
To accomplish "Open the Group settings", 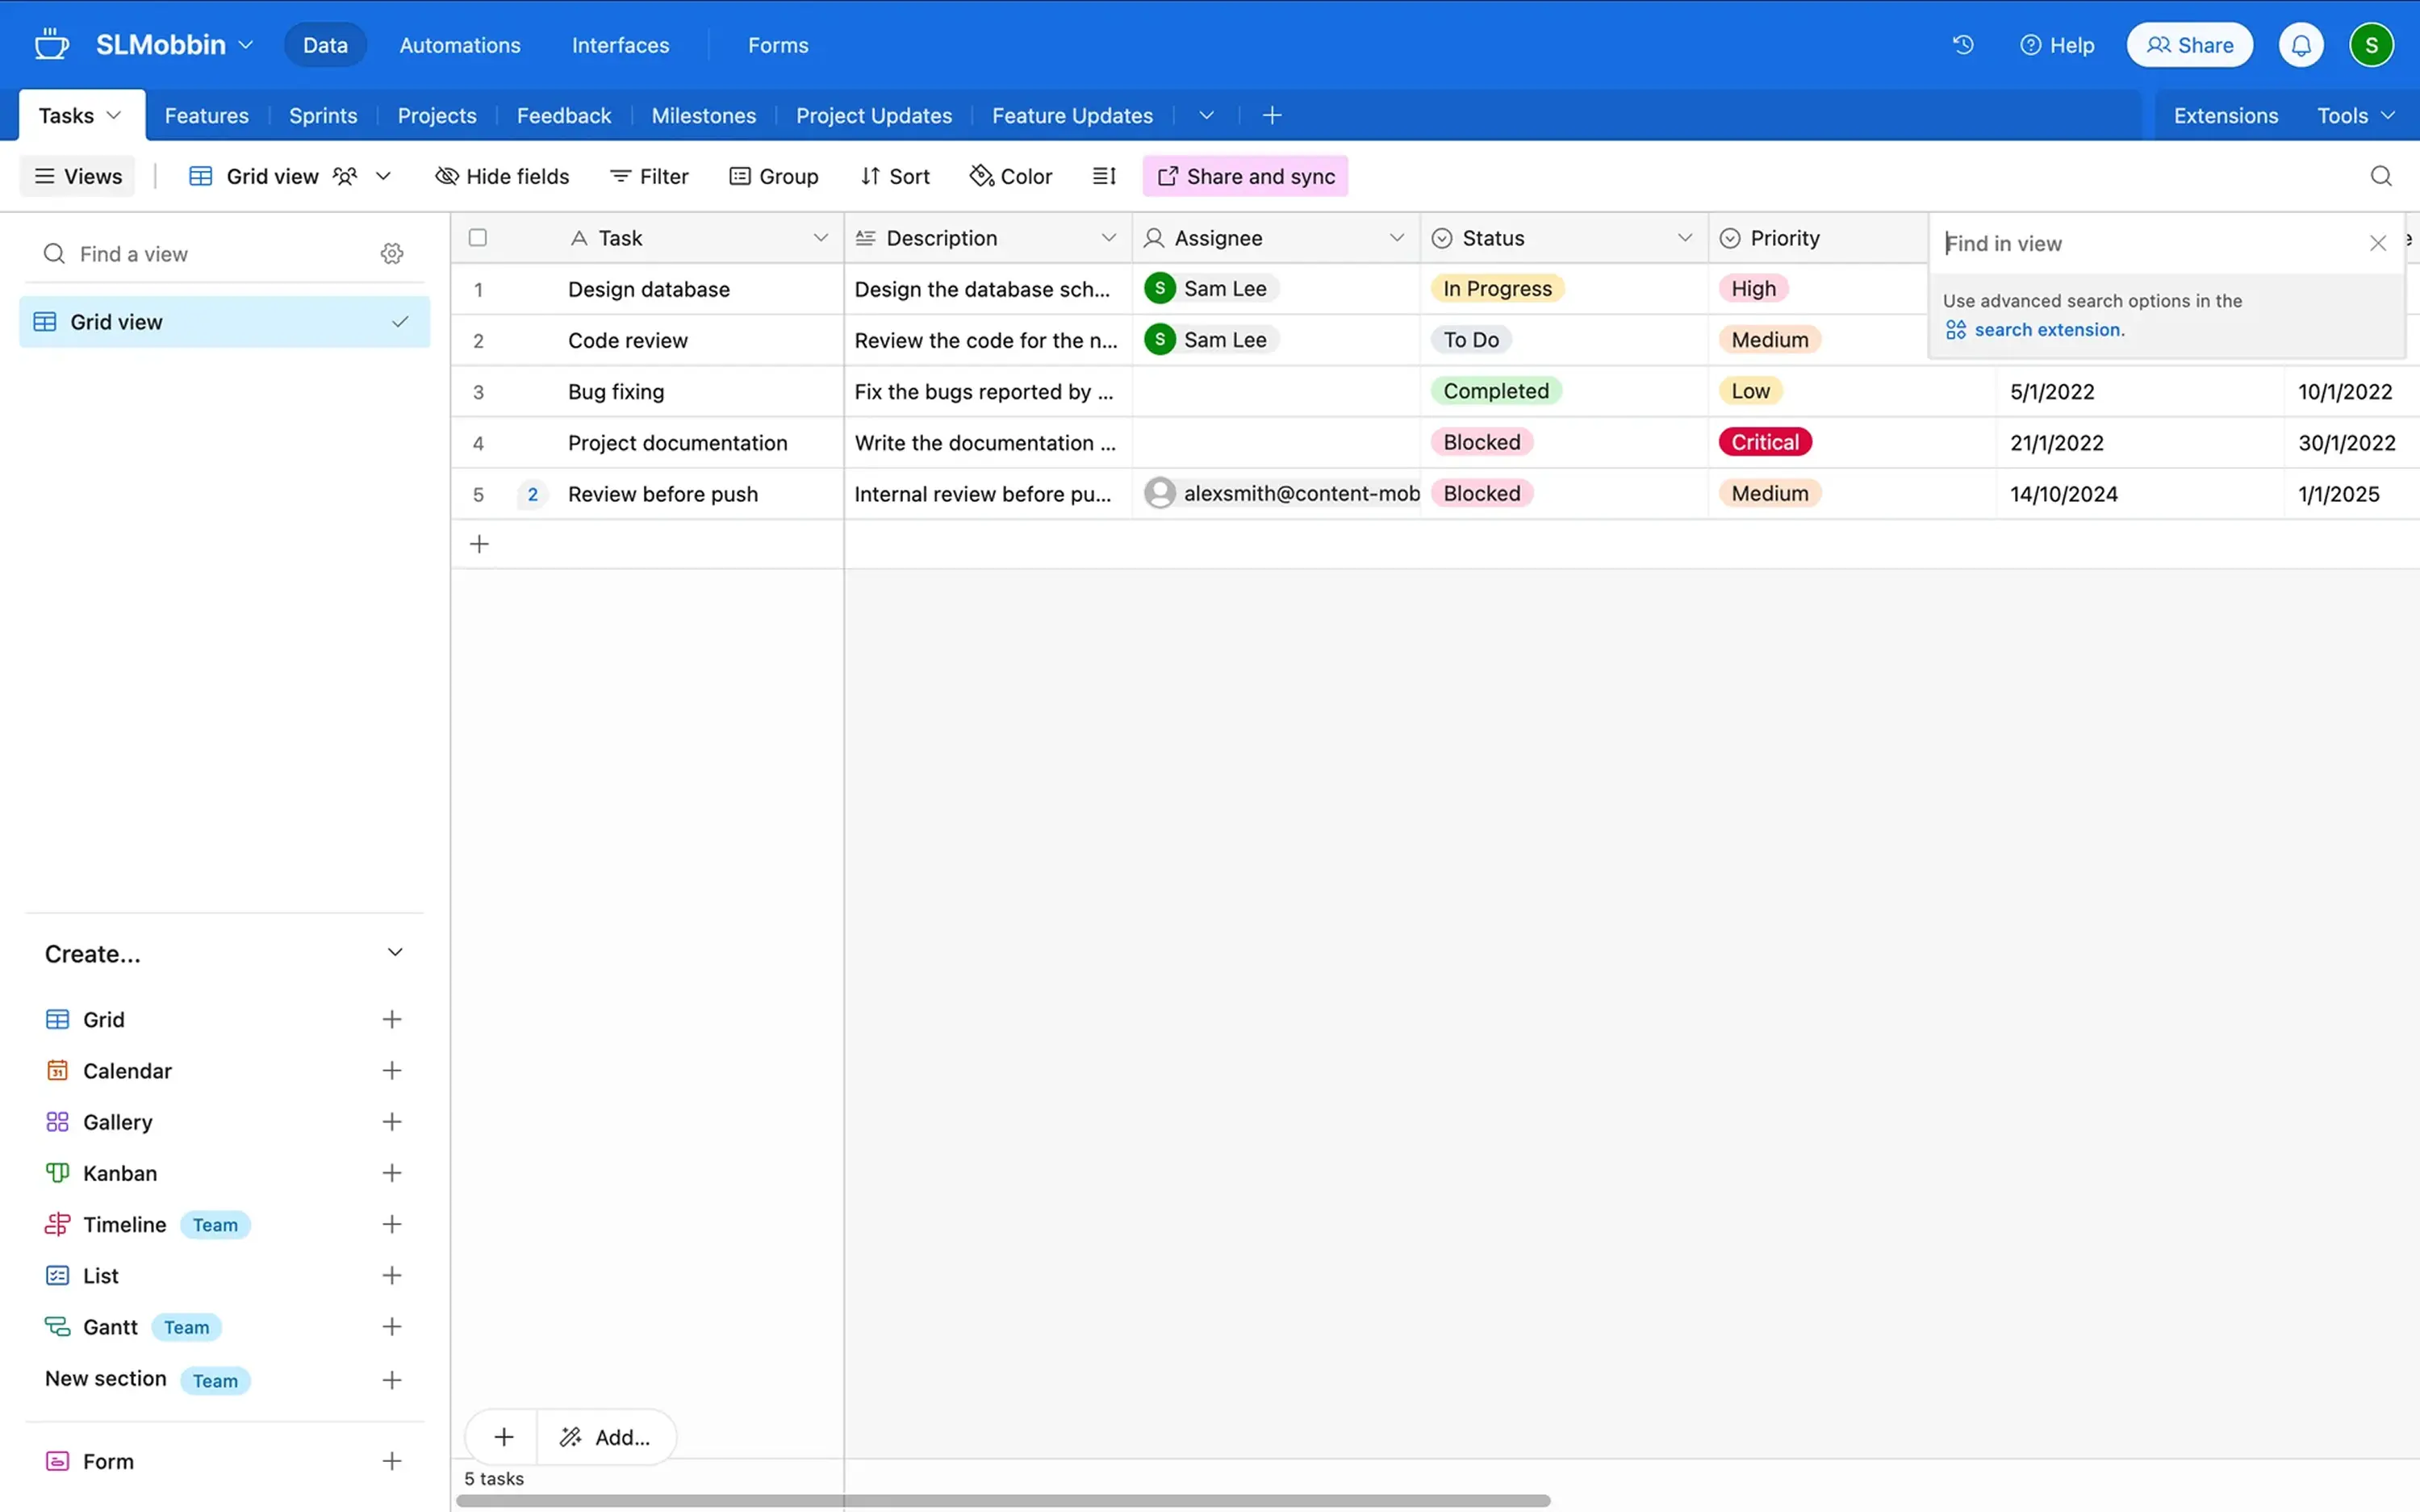I will pyautogui.click(x=774, y=175).
